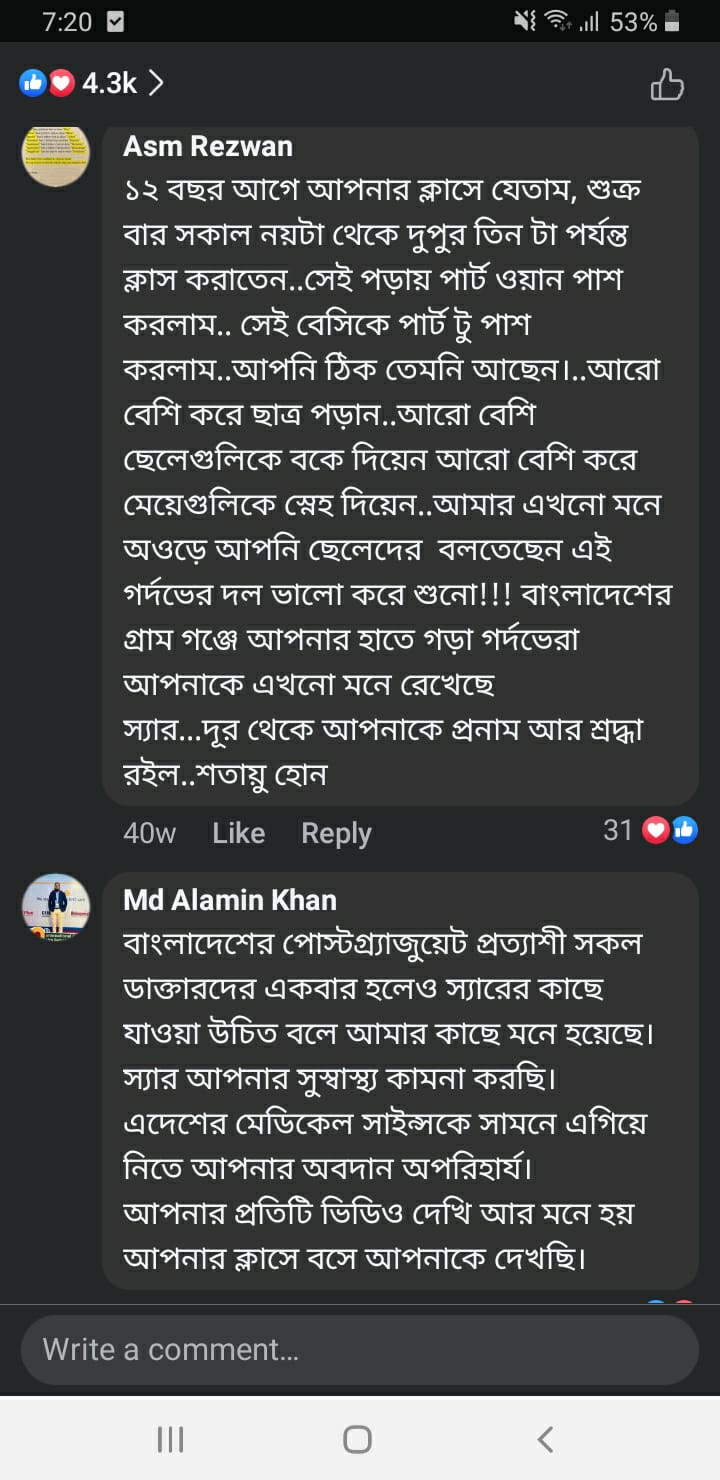View the 31 reactions on Asm Rezwan's comment
Screen dimensions: 720x1480
pyautogui.click(x=618, y=829)
